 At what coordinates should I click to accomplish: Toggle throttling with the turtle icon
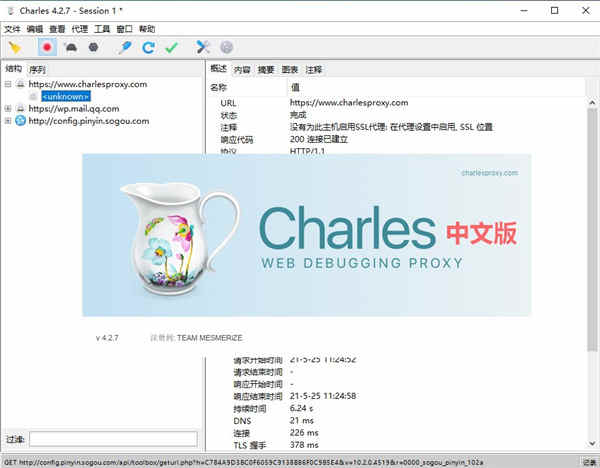coord(71,47)
